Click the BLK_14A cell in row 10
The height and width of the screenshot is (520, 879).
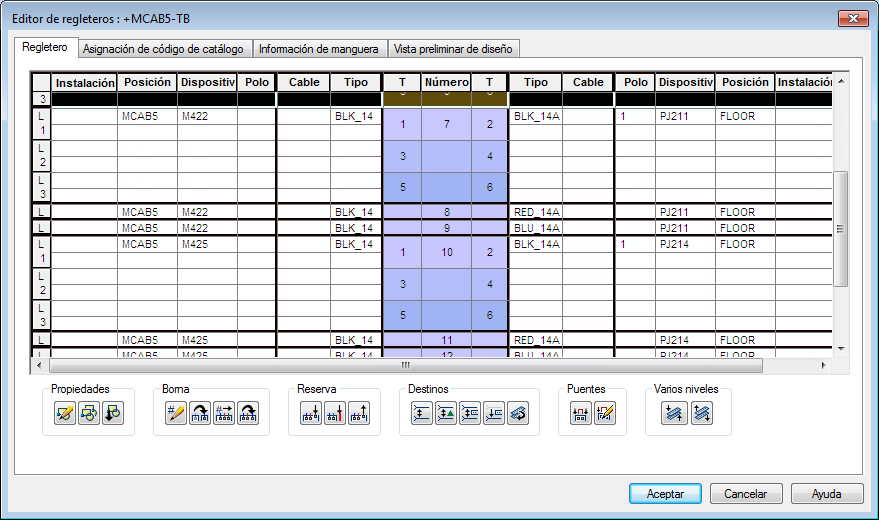tap(536, 244)
